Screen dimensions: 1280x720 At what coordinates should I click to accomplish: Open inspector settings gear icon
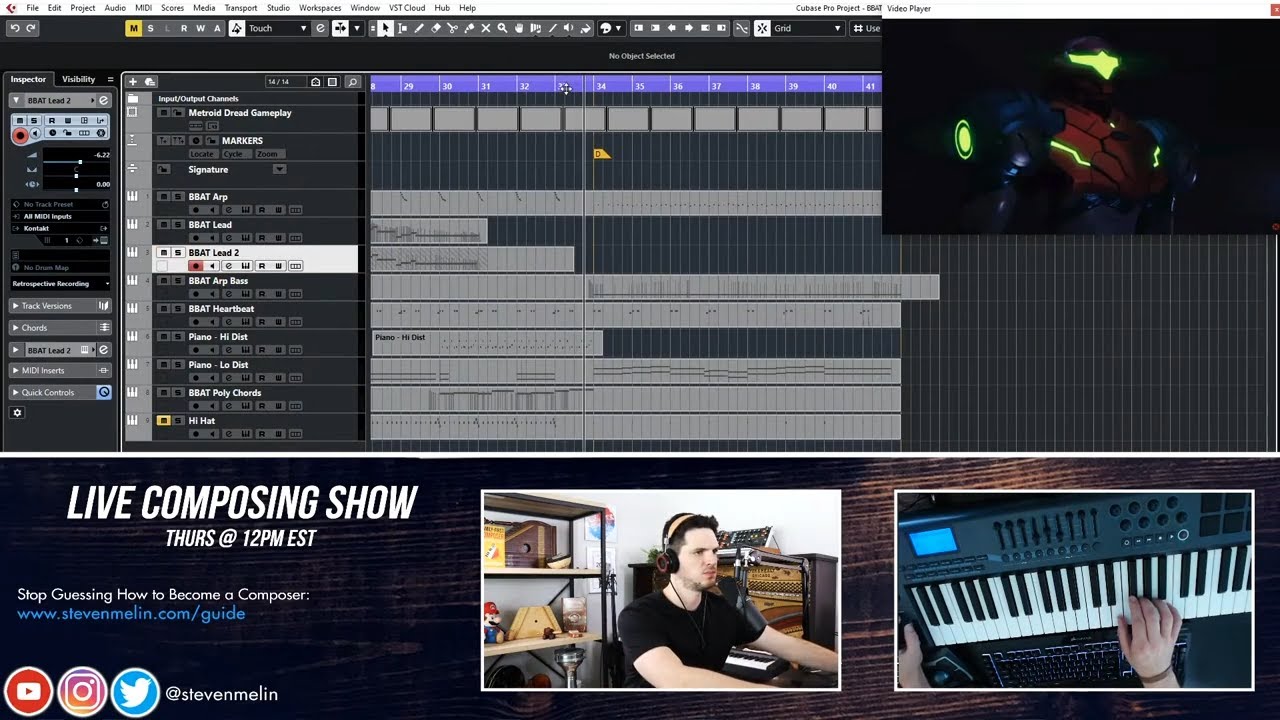(x=17, y=412)
